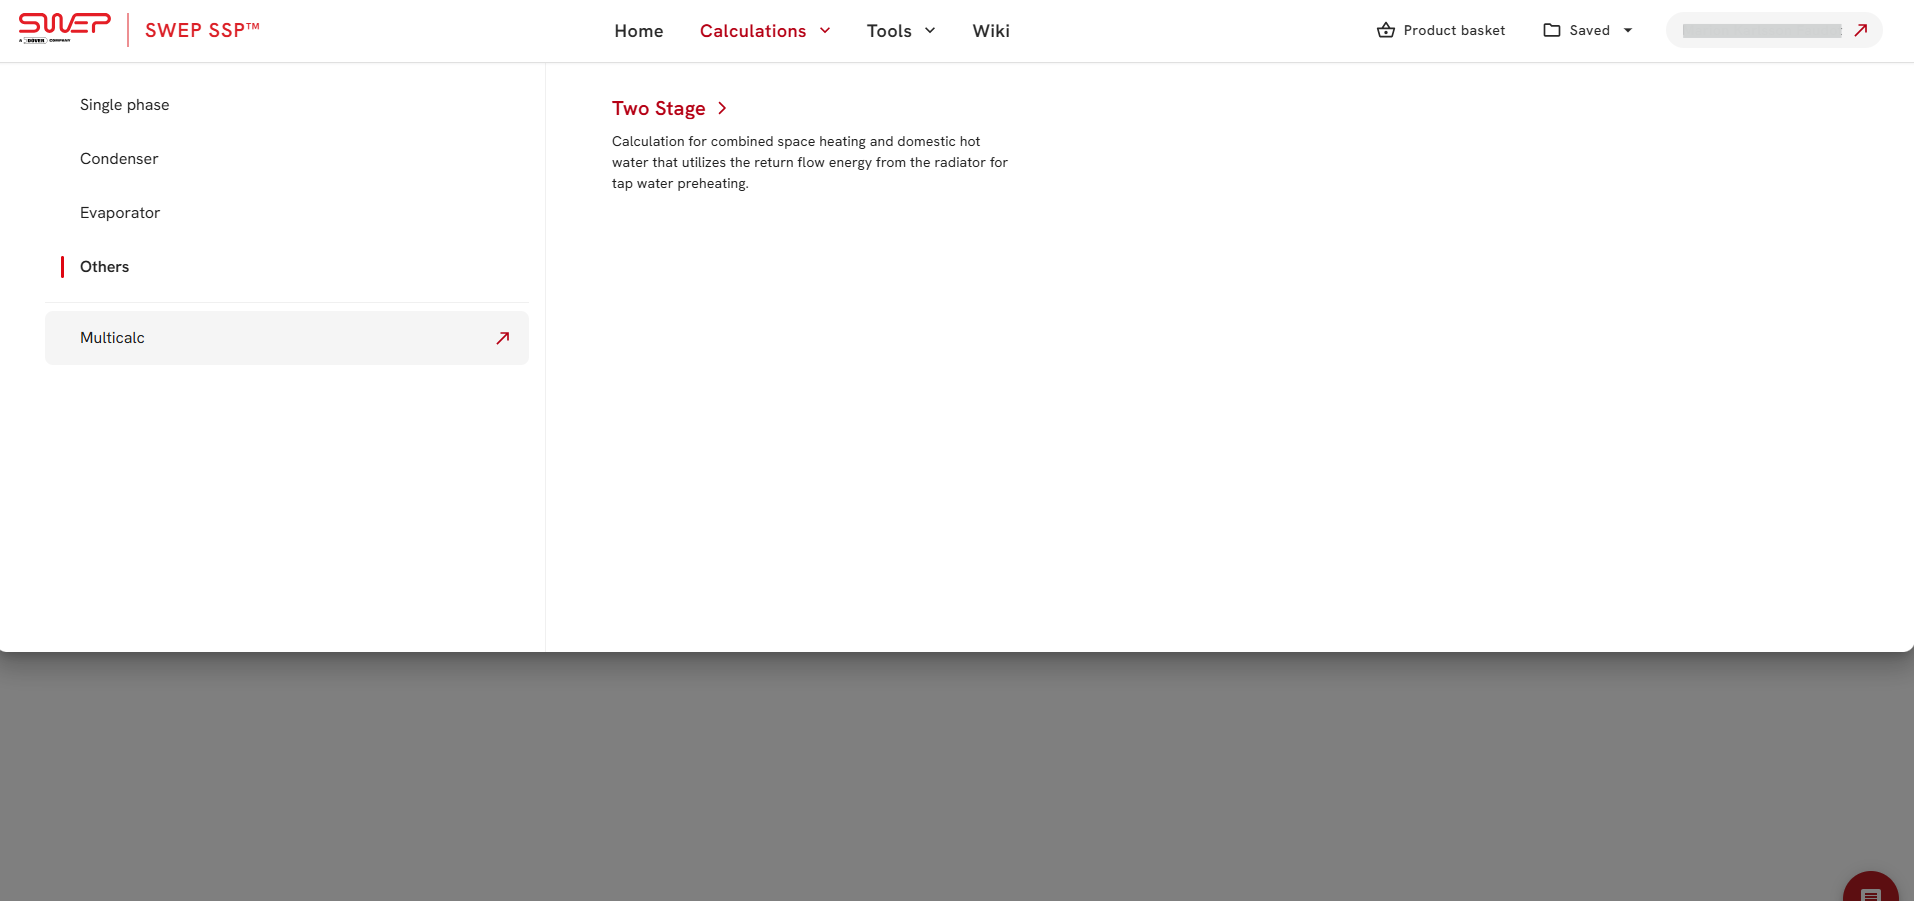The width and height of the screenshot is (1914, 901).
Task: Collapse the Calculations menu chevron
Action: pos(825,31)
